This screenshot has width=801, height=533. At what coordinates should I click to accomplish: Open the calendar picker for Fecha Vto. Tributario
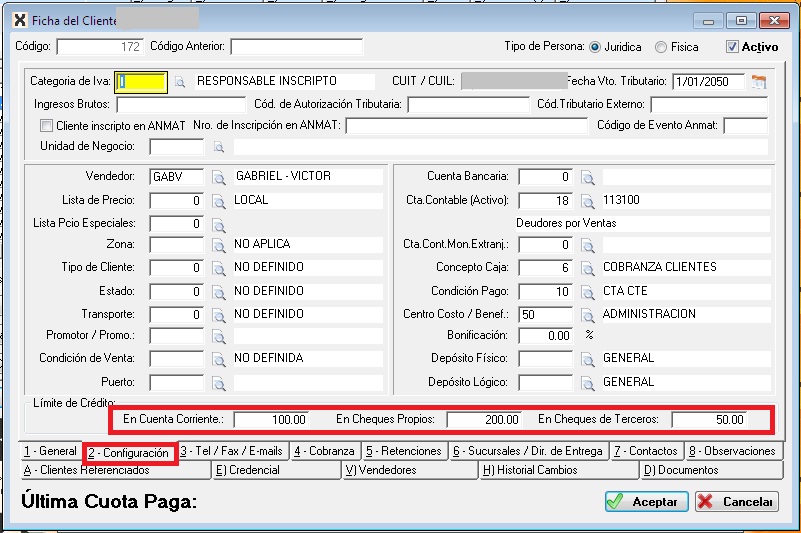[x=759, y=82]
